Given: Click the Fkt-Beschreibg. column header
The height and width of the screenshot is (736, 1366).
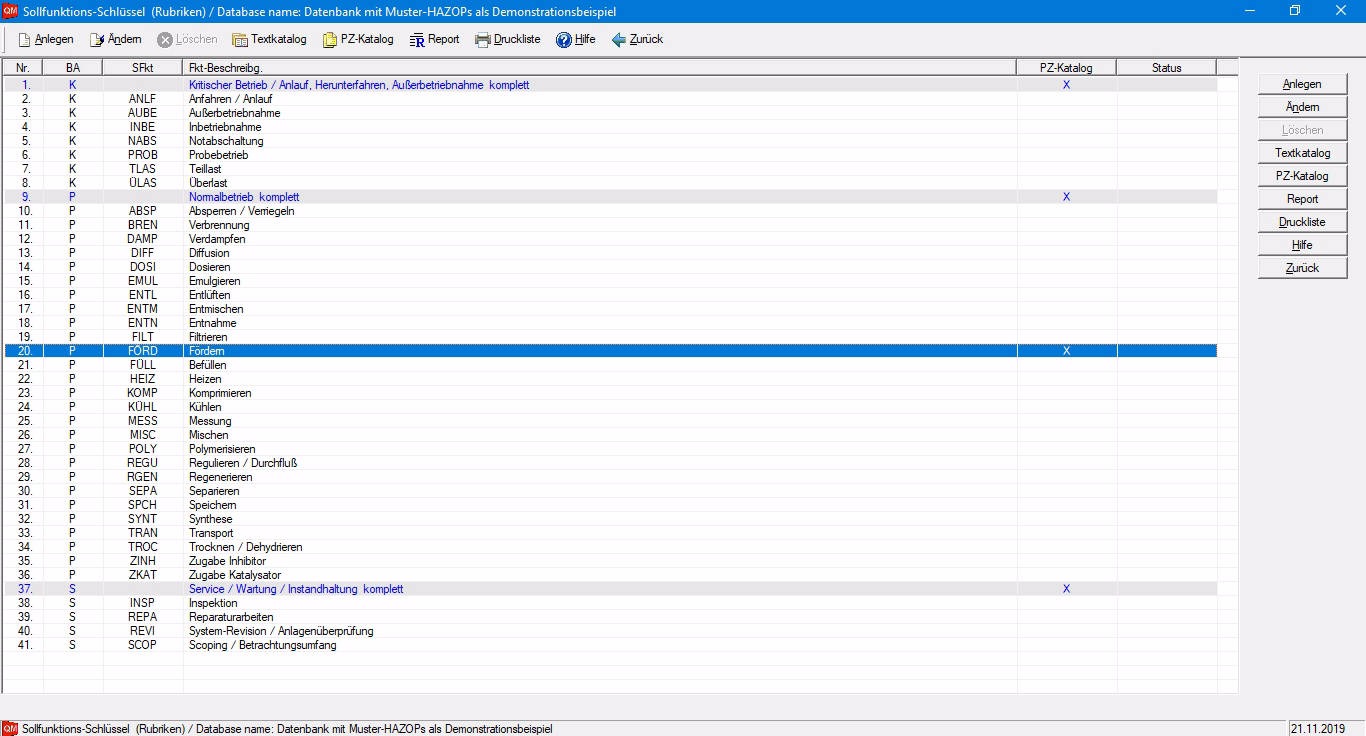Looking at the screenshot, I should coord(600,68).
